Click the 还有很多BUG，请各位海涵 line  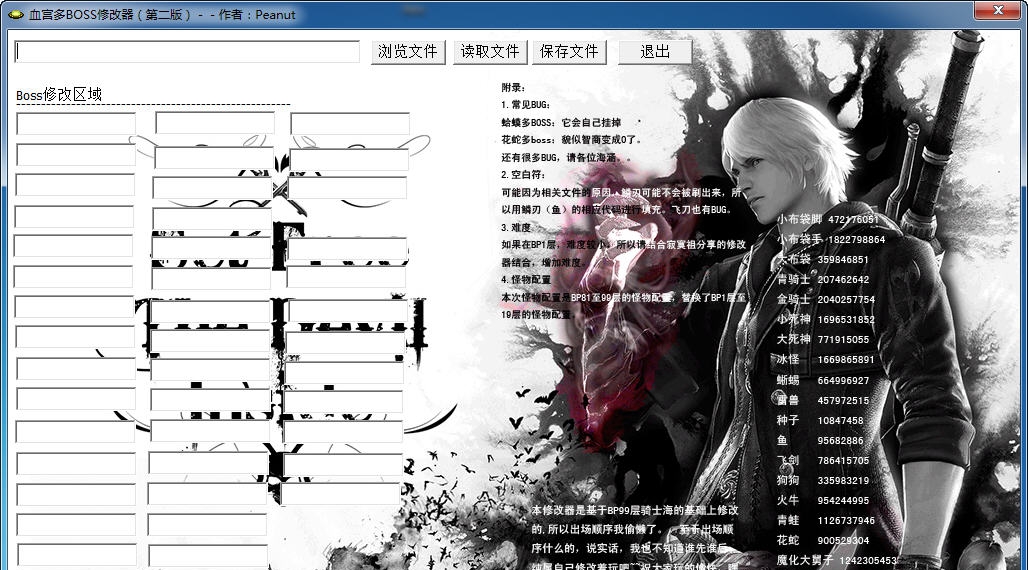[x=564, y=157]
